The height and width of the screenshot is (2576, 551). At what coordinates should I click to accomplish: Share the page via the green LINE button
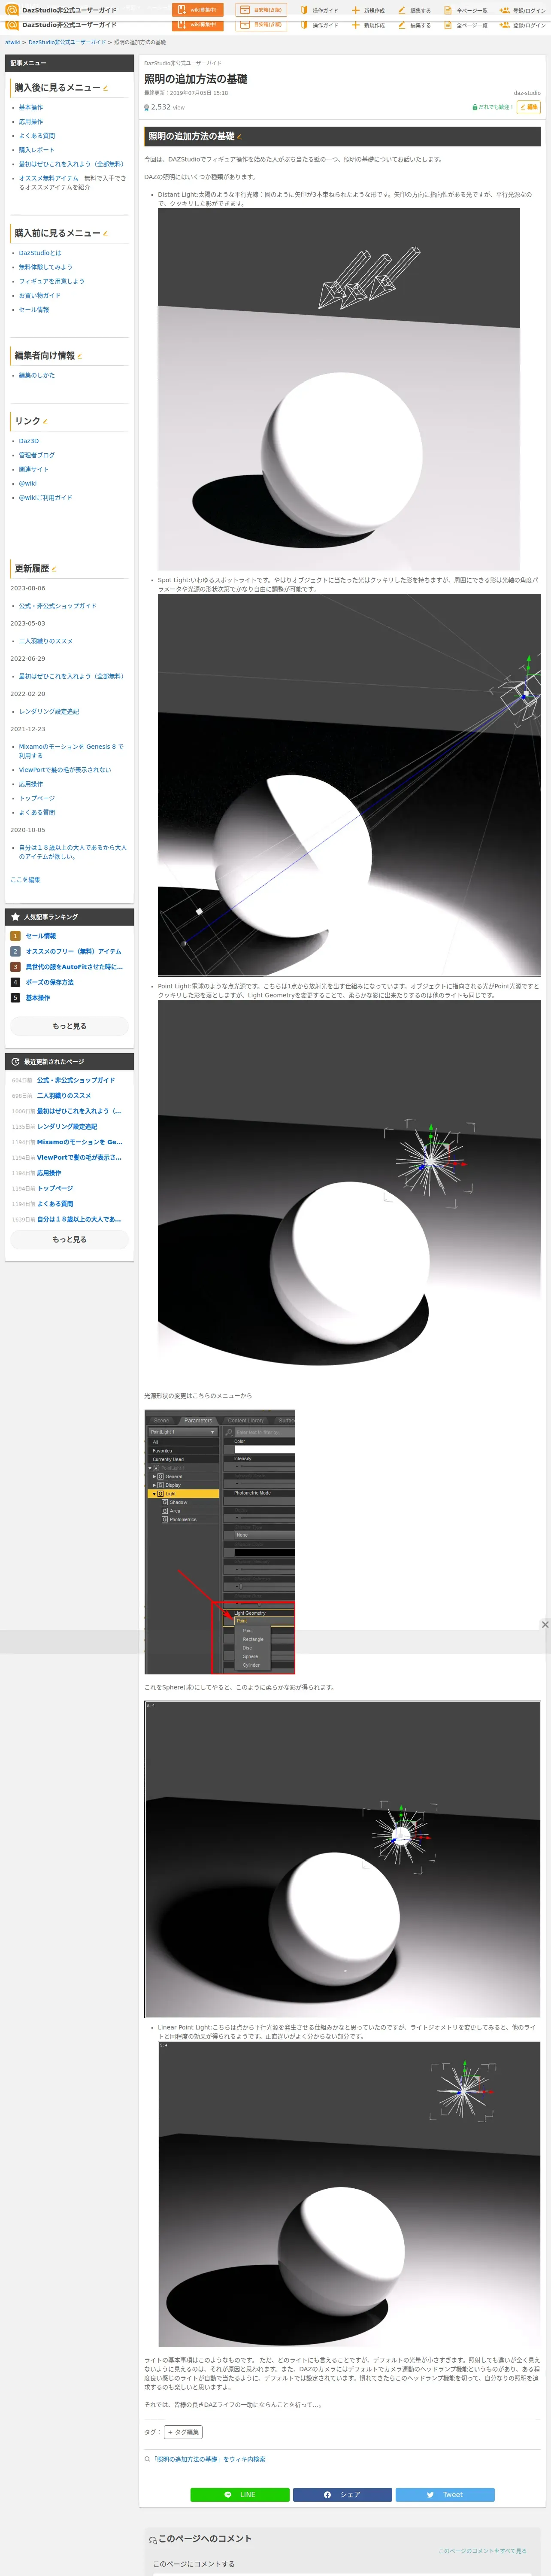(x=240, y=2494)
